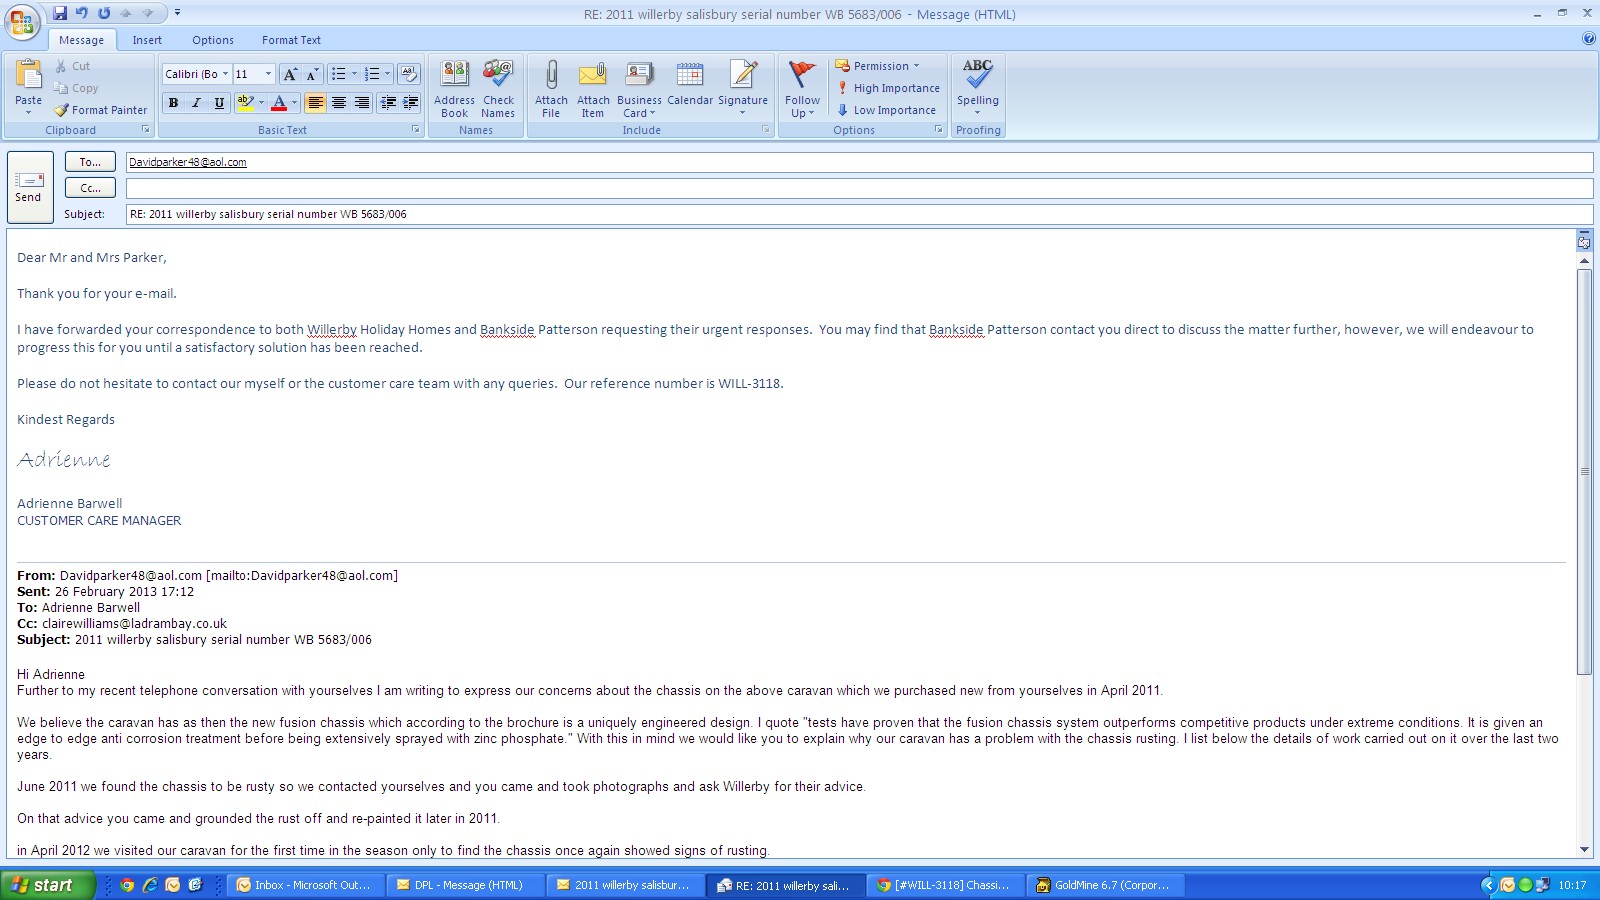Open the Address Book
The width and height of the screenshot is (1600, 900).
click(454, 89)
